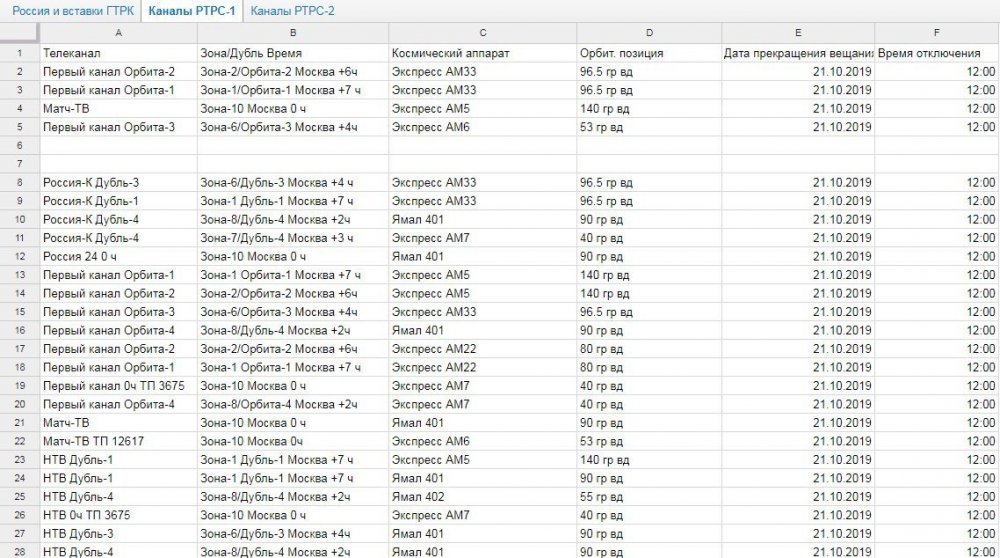Select row 12 by its row number
1000x558 pixels.
(x=19, y=256)
